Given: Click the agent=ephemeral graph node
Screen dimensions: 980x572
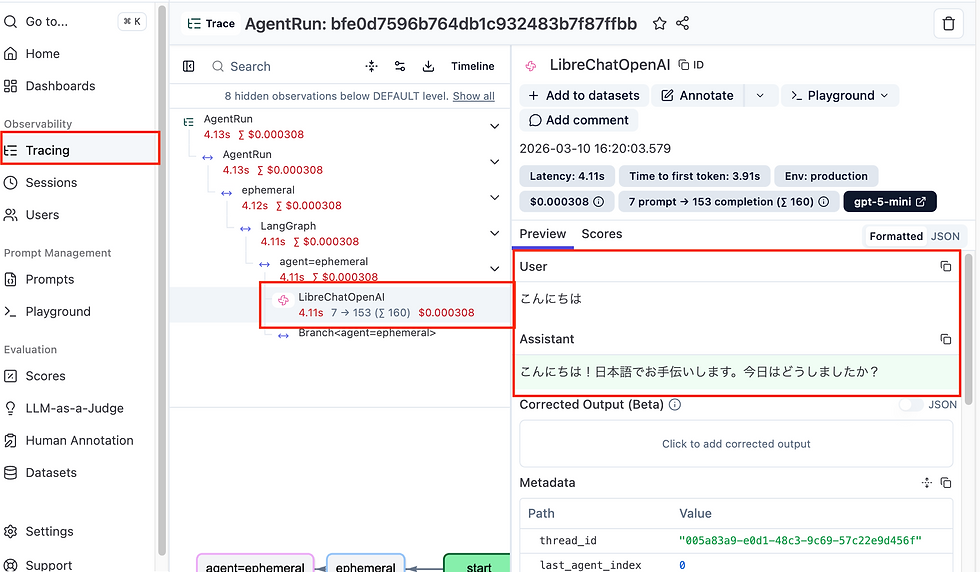Looking at the screenshot, I should 255,564.
